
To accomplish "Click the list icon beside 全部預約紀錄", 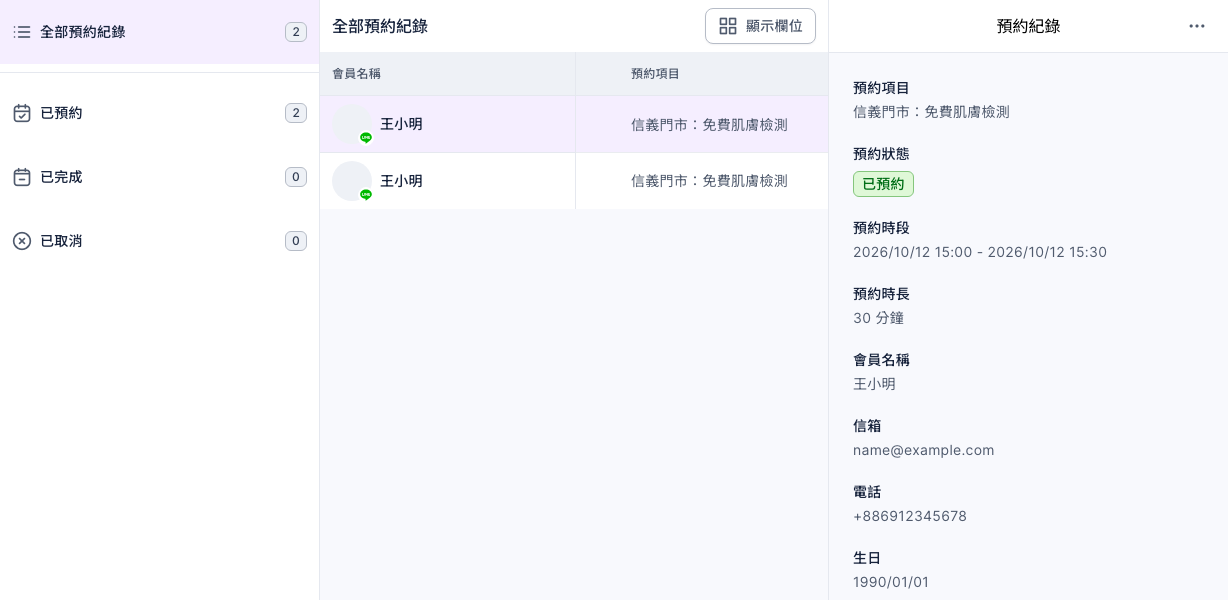I will coord(22,32).
